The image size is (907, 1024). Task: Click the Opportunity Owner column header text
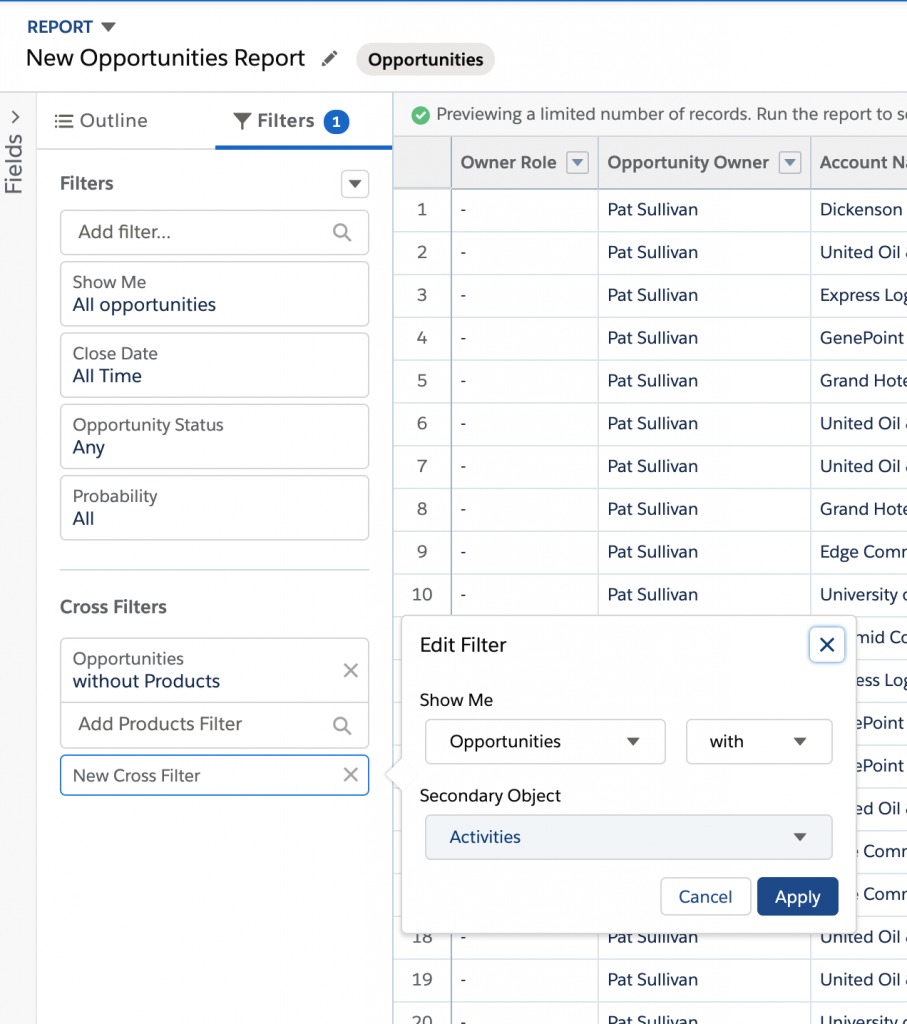point(688,163)
